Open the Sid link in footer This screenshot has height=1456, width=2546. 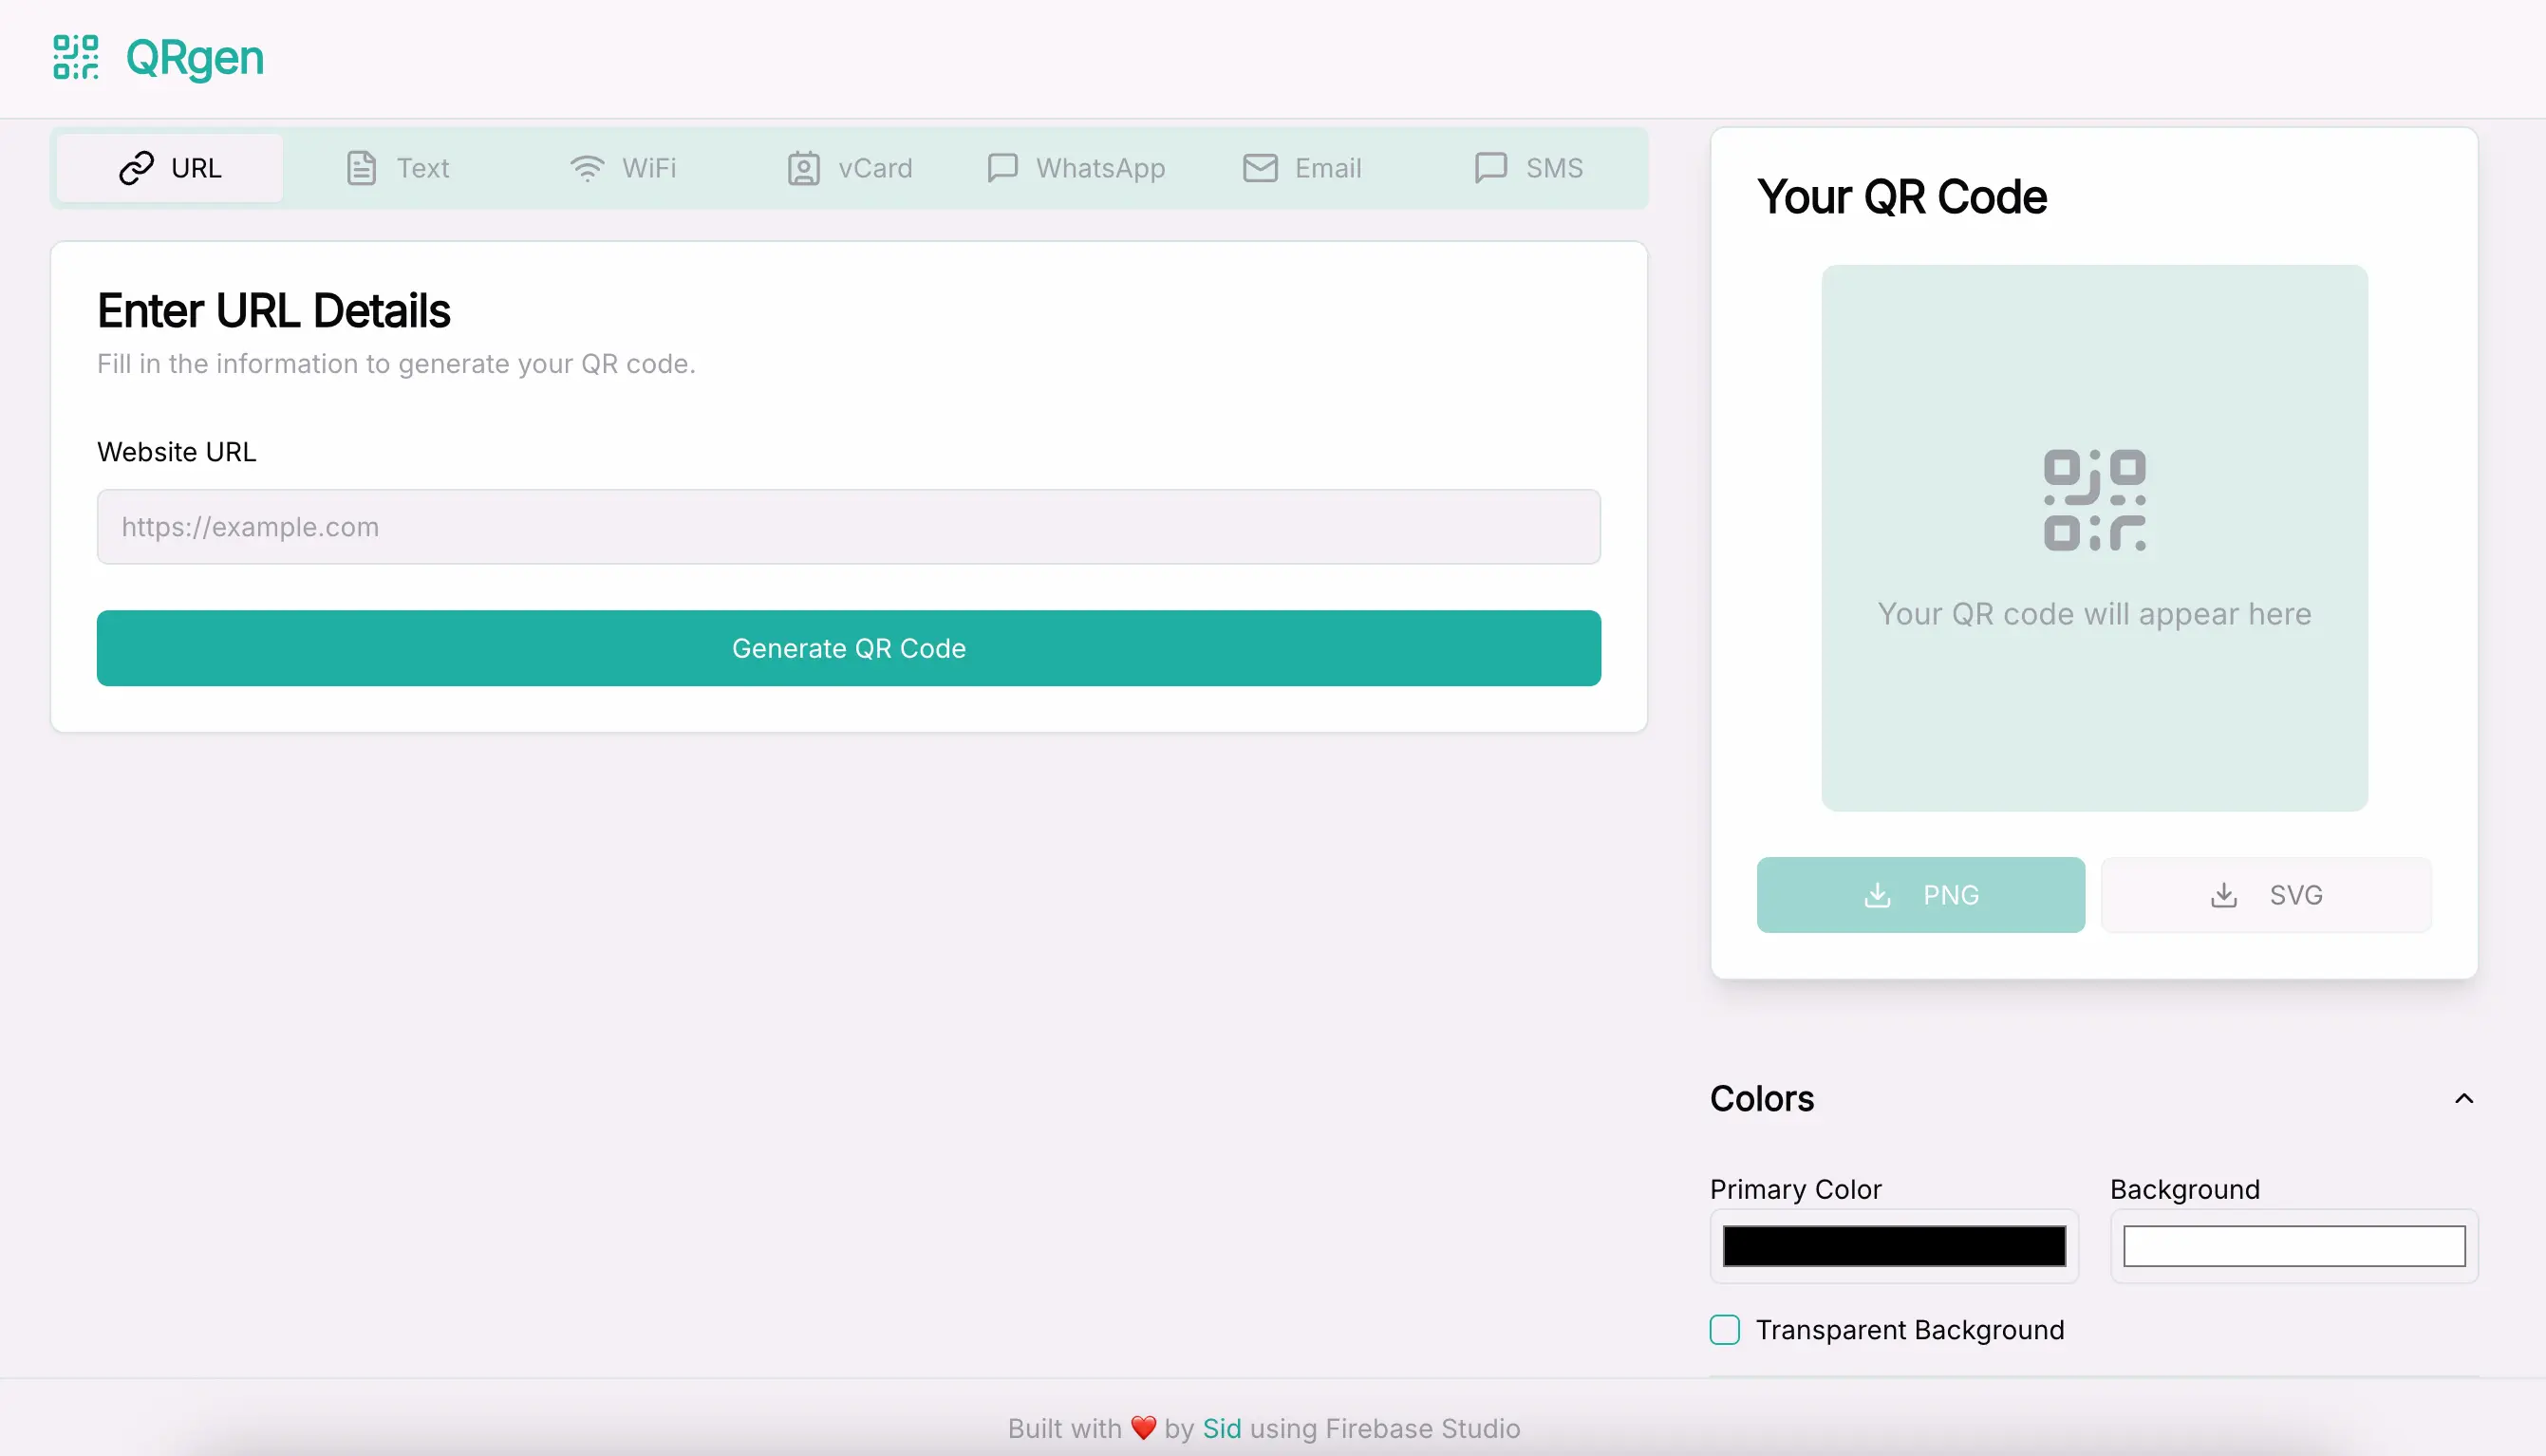pyautogui.click(x=1221, y=1428)
